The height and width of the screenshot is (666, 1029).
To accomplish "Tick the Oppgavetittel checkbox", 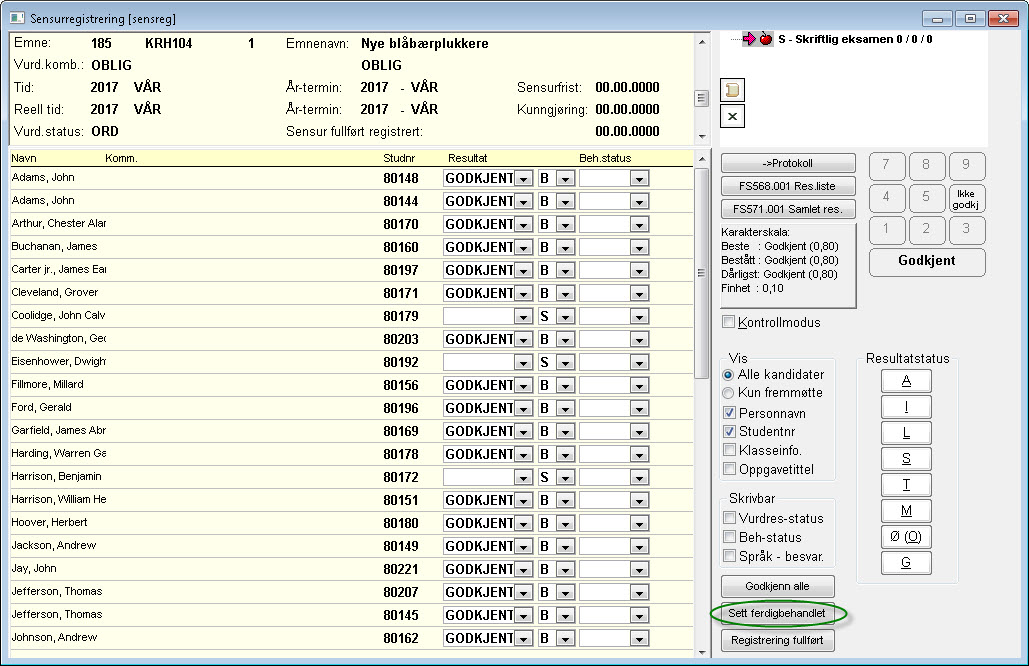I will 729,469.
